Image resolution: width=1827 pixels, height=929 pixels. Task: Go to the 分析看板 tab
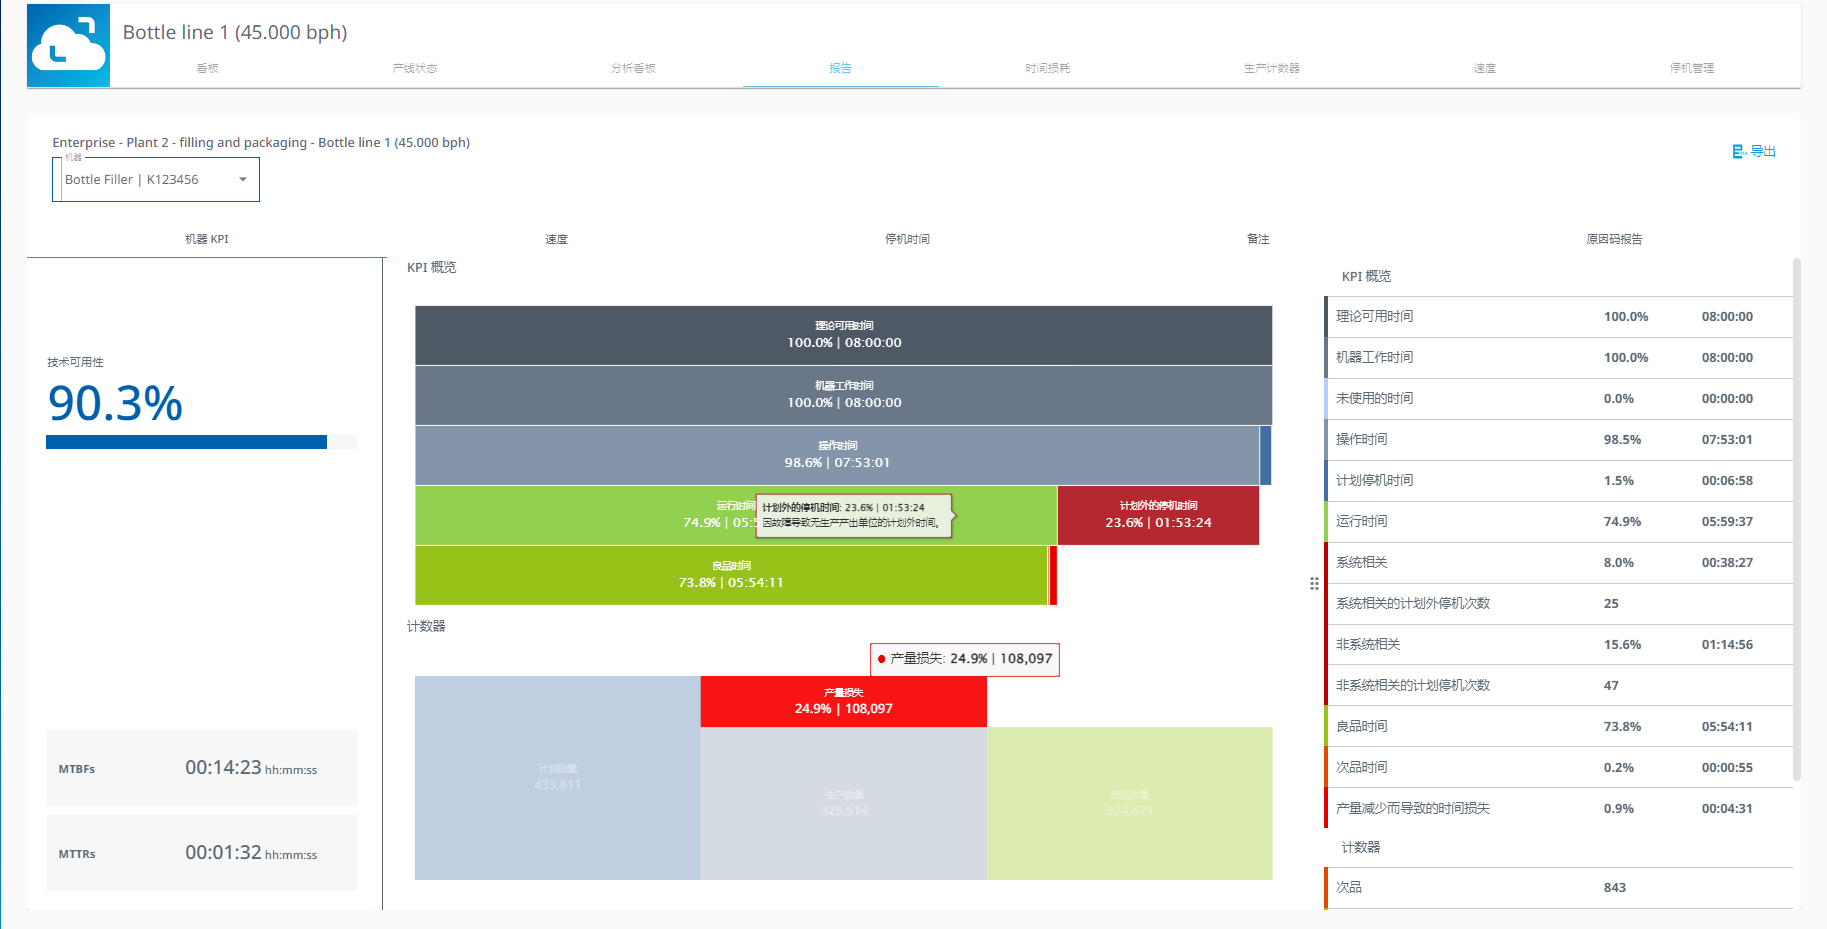click(x=633, y=68)
